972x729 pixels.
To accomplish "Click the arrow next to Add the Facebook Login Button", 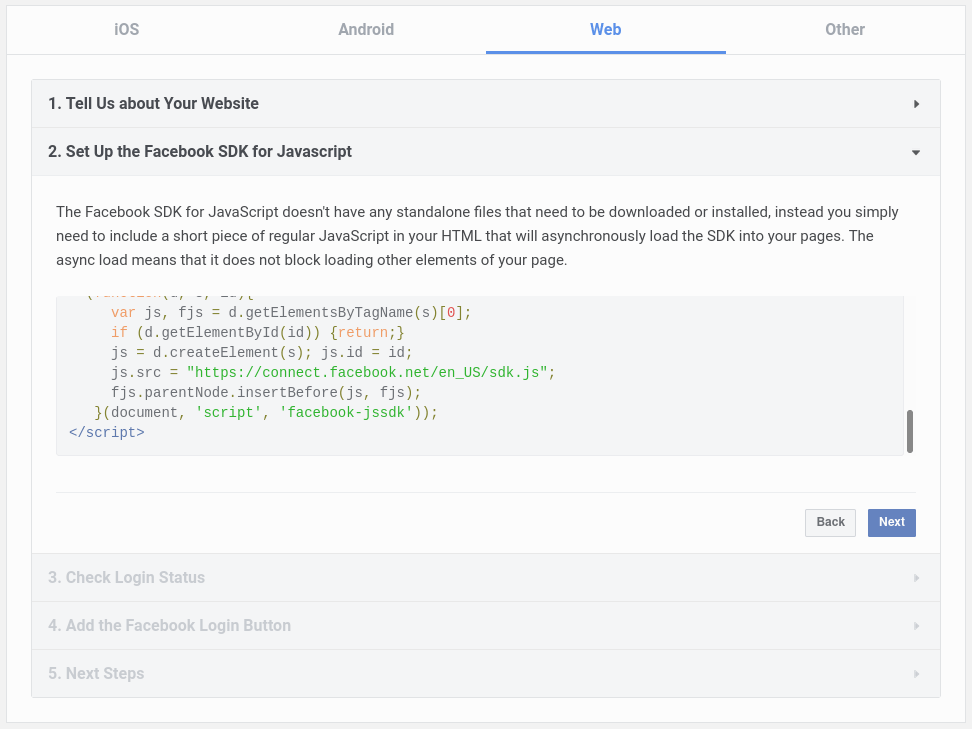I will click(x=916, y=625).
